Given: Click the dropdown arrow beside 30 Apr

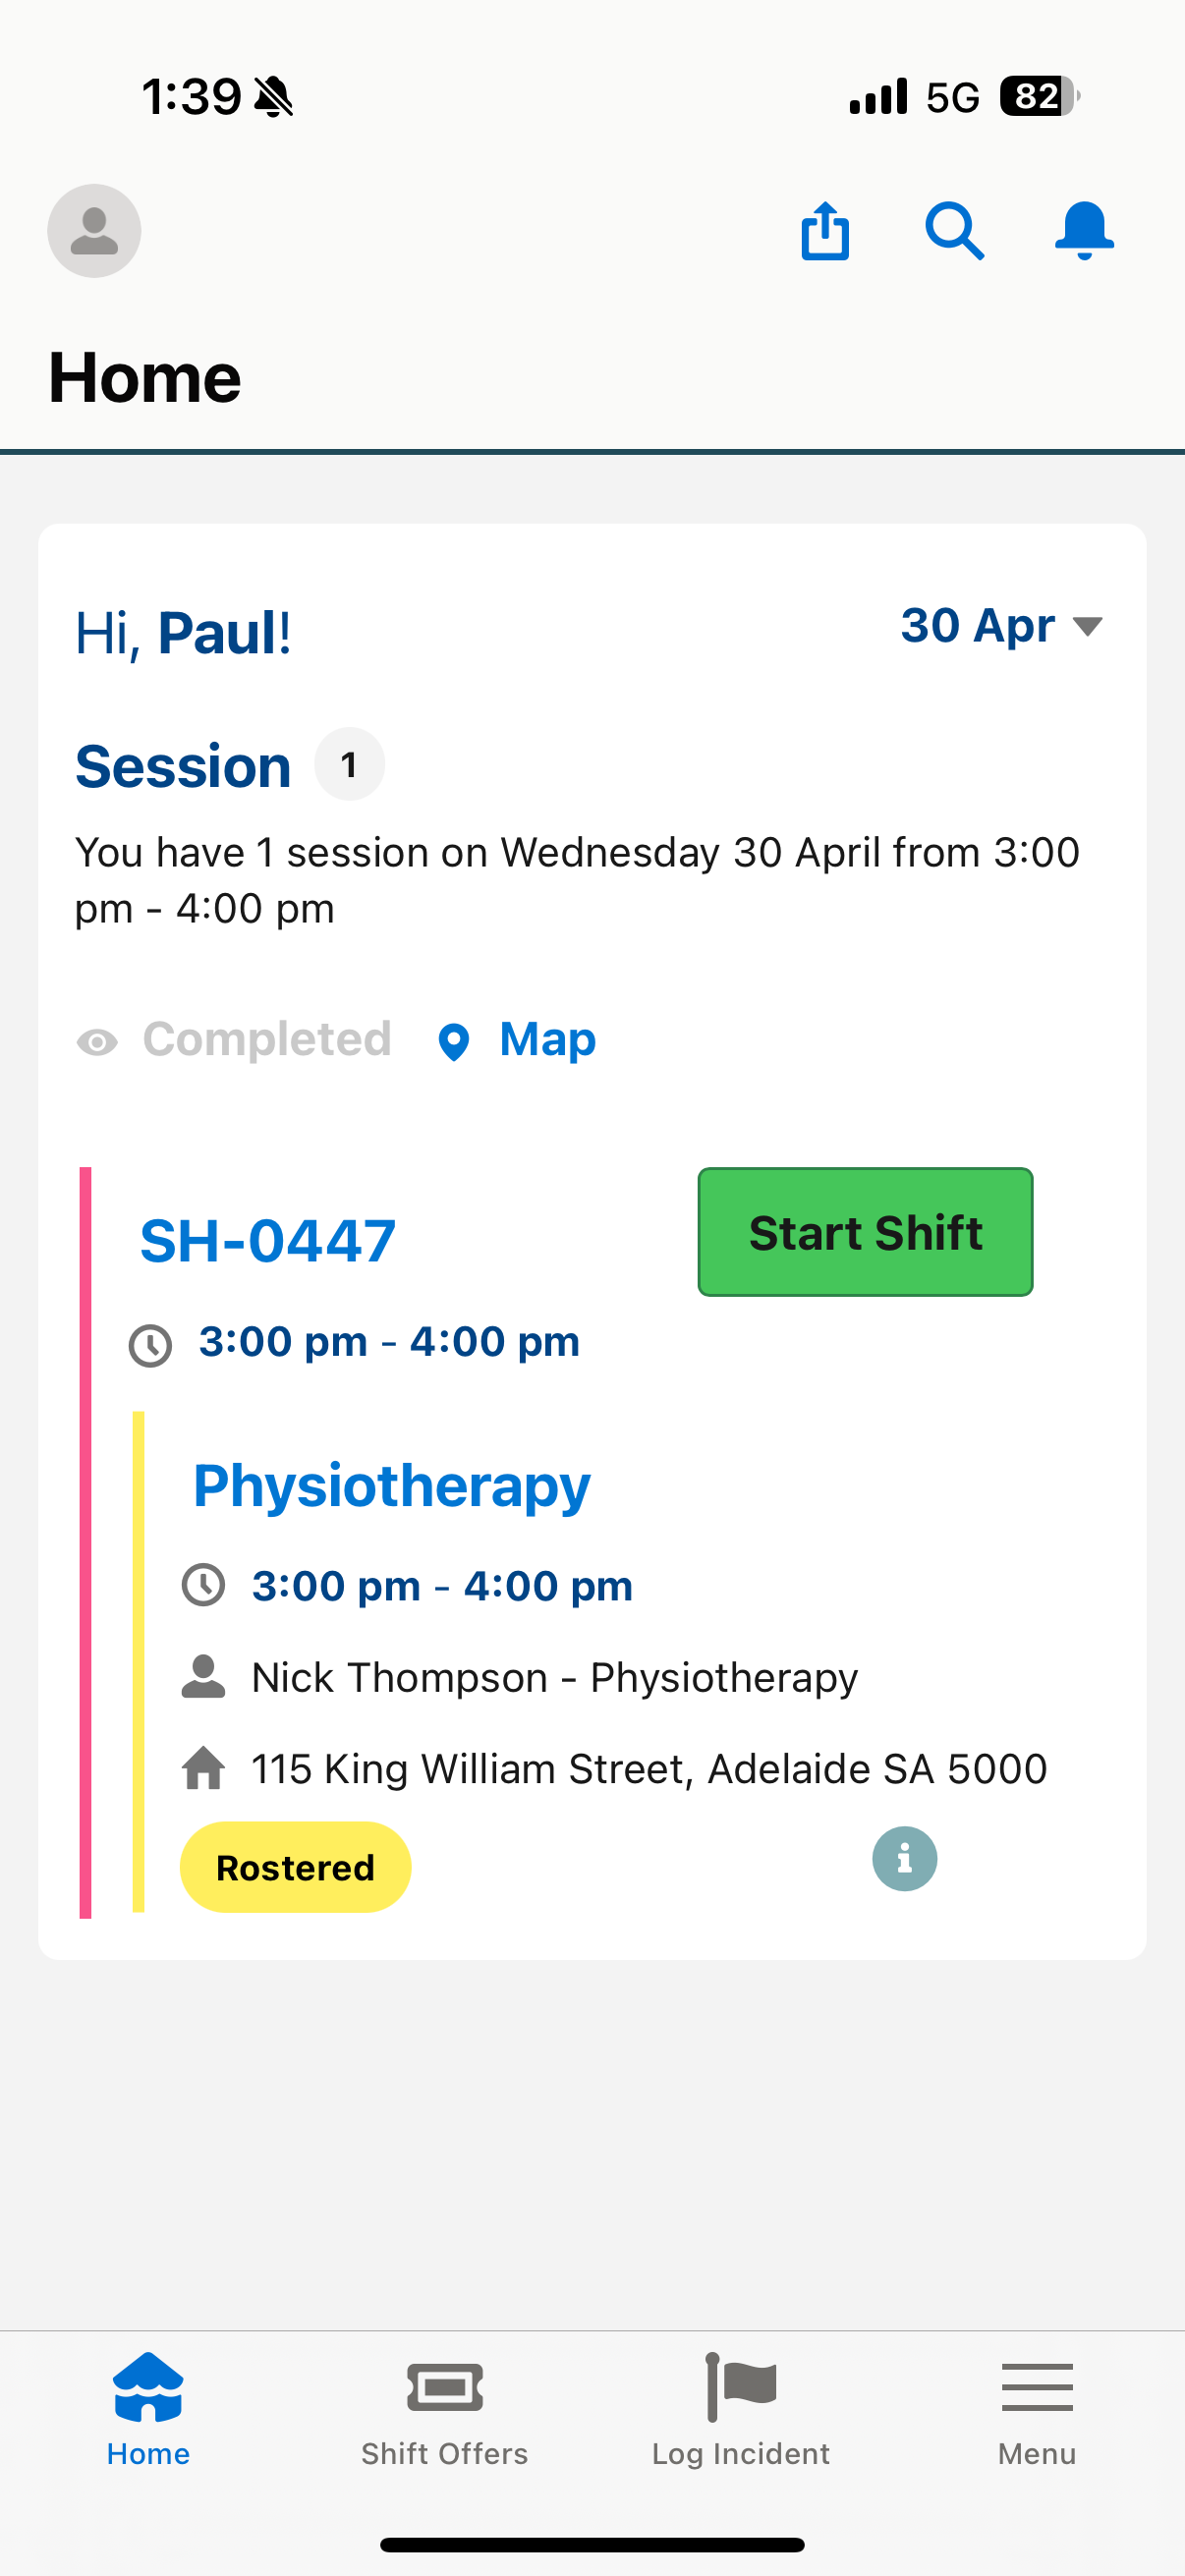Looking at the screenshot, I should (x=1087, y=627).
